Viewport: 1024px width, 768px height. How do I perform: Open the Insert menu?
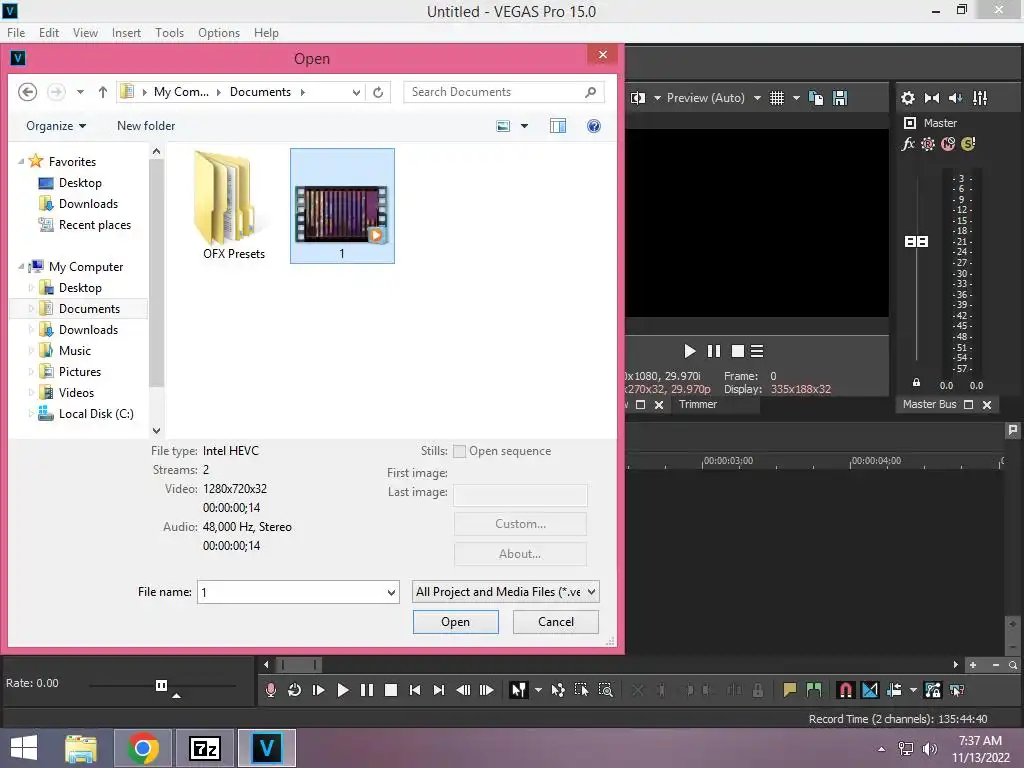pyautogui.click(x=126, y=33)
